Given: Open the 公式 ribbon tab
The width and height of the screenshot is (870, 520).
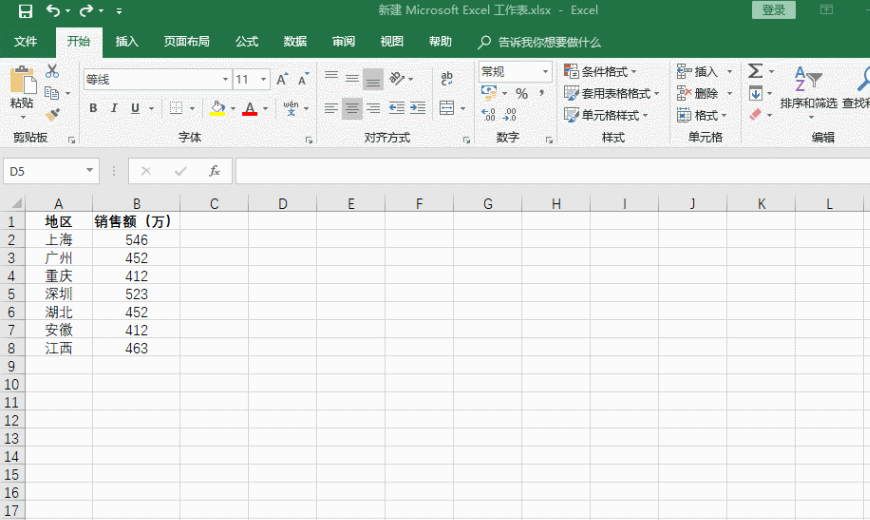Looking at the screenshot, I should (246, 42).
